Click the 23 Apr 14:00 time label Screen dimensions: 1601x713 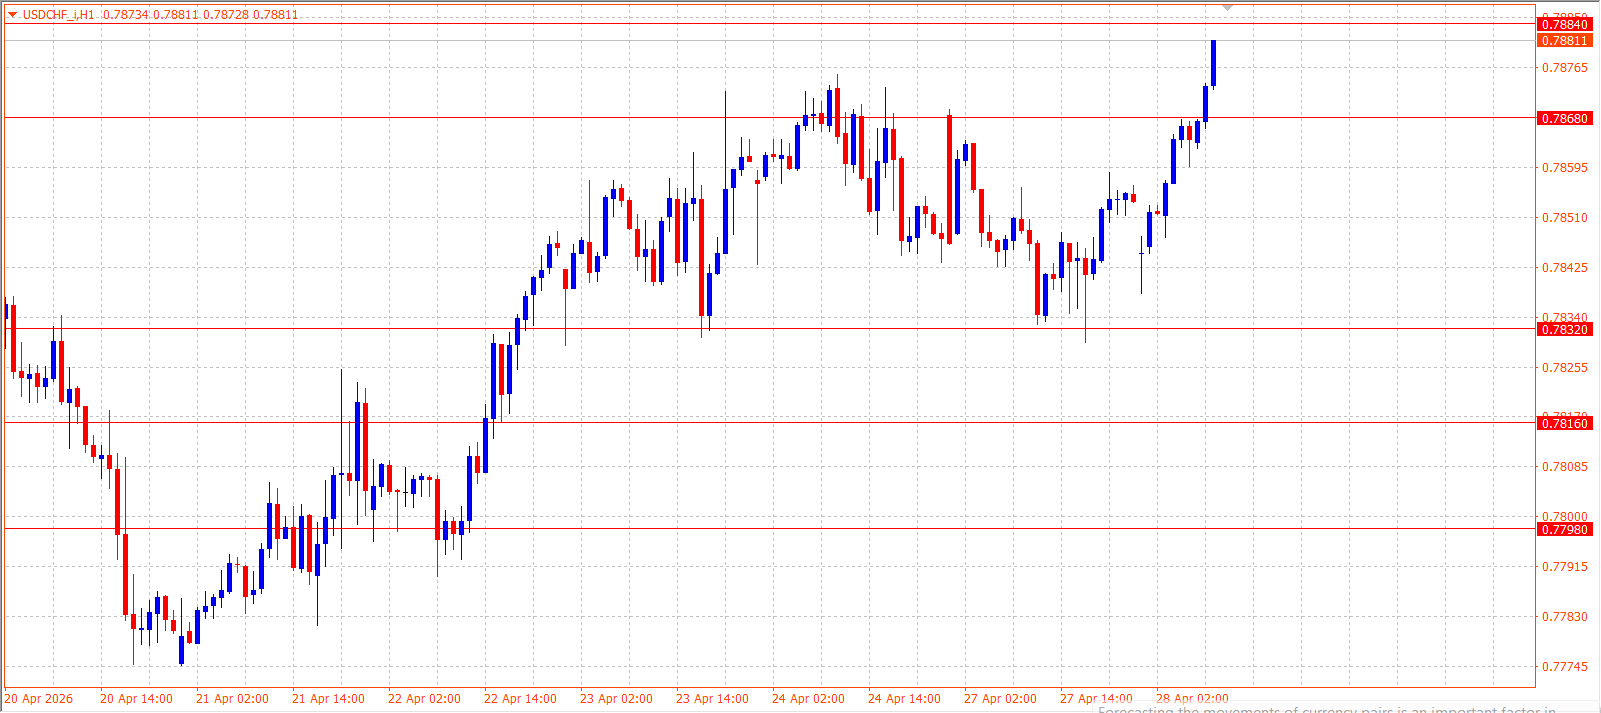(x=712, y=699)
